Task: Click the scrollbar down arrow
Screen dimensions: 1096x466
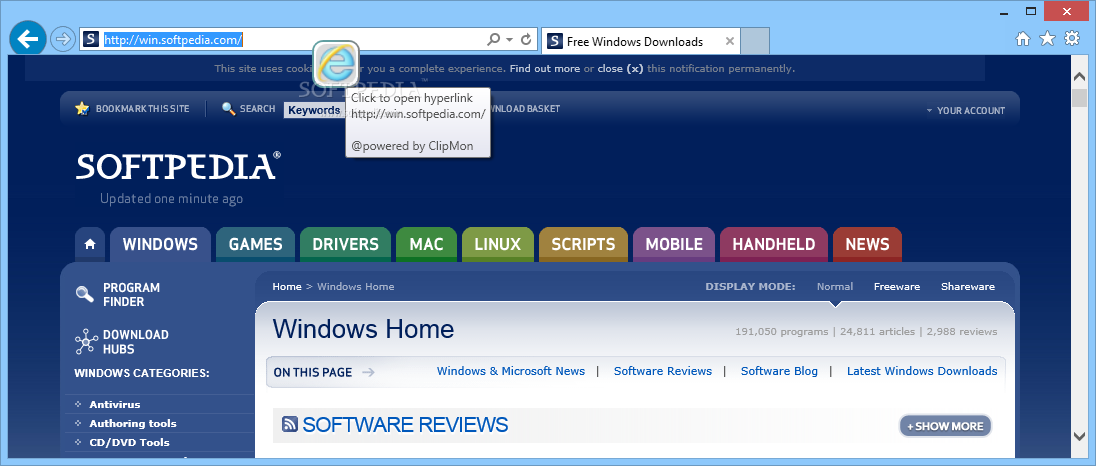Action: click(x=1079, y=436)
